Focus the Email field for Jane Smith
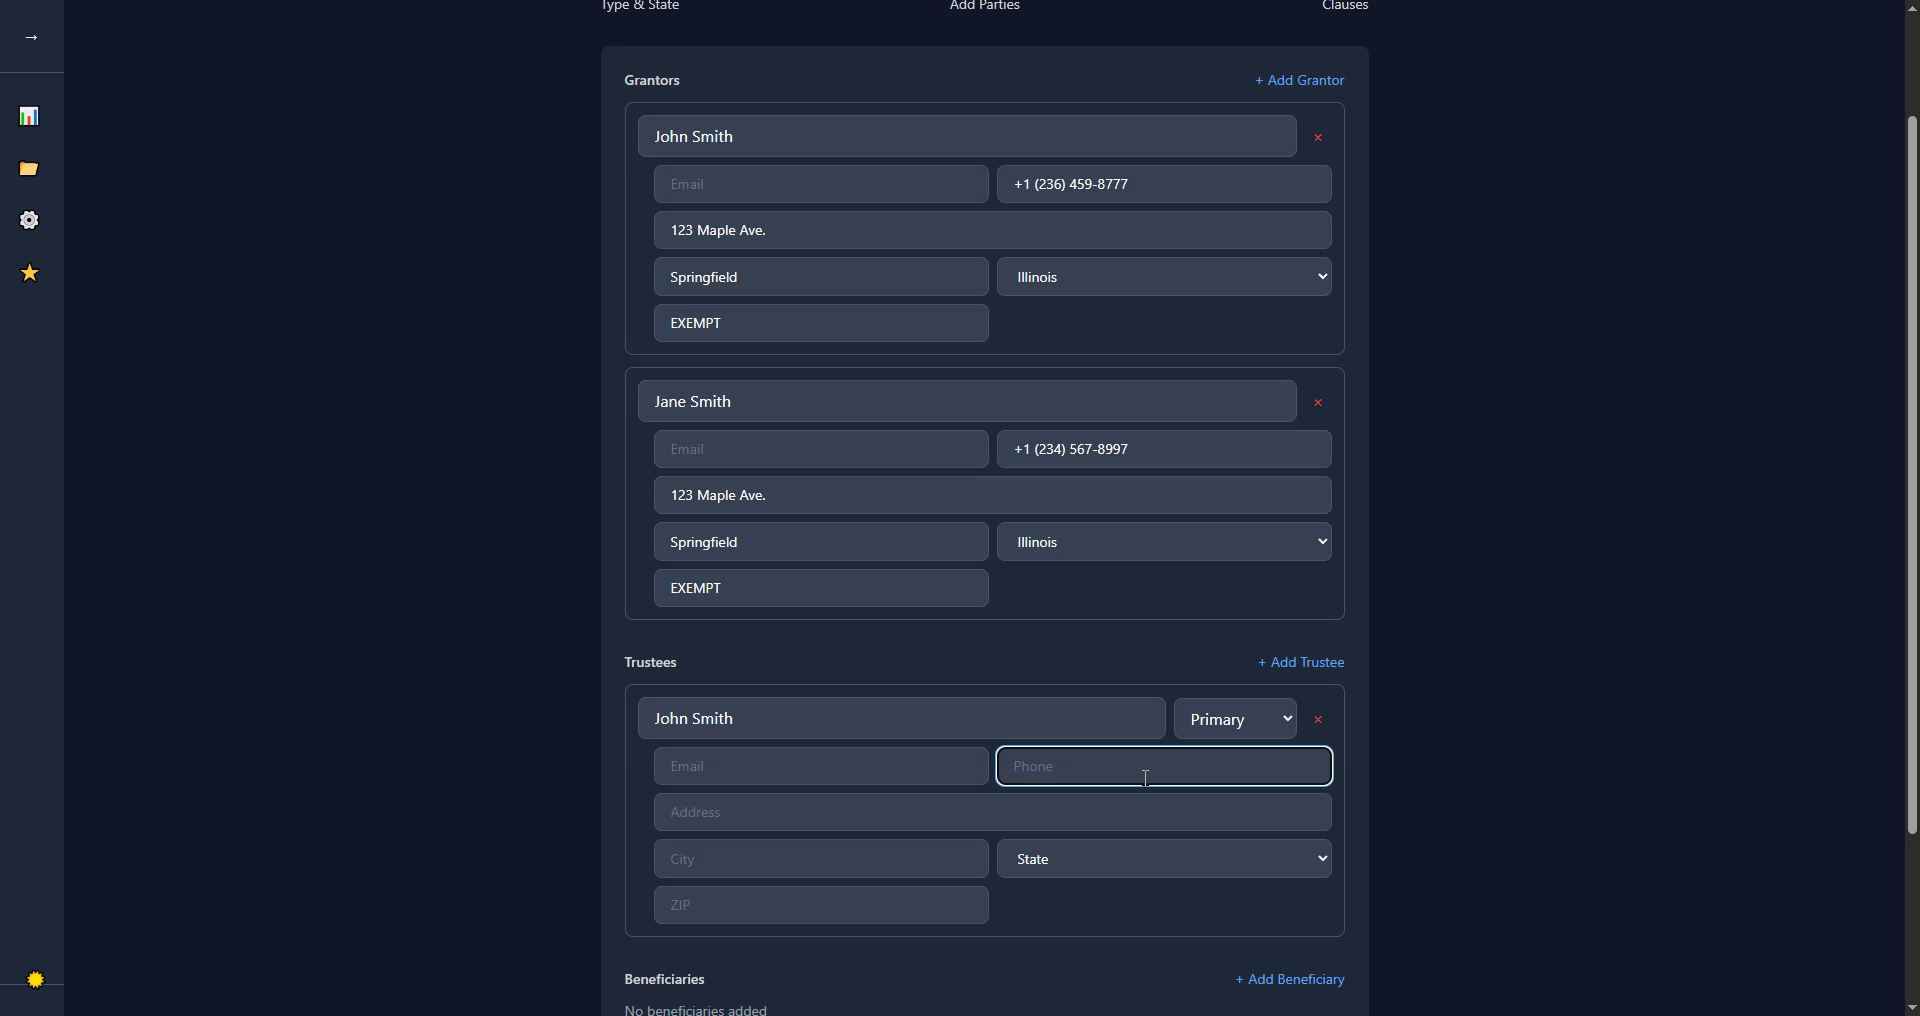Screen dimensions: 1920x1016 tap(821, 449)
